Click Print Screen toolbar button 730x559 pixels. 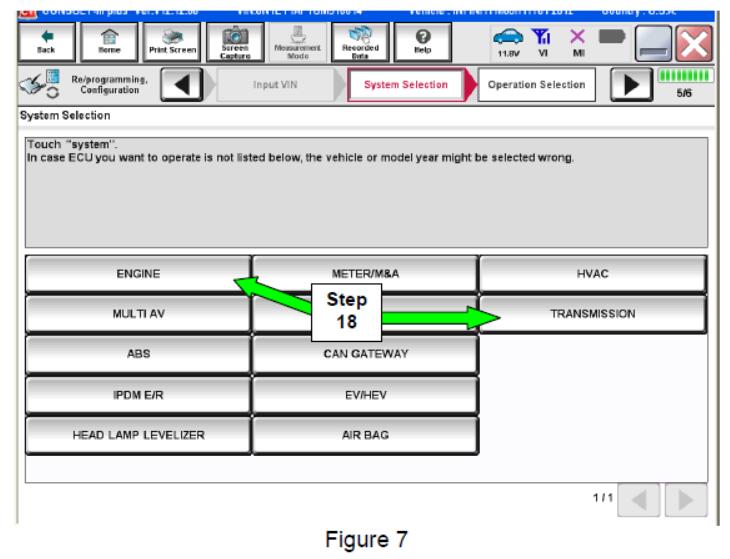click(x=172, y=42)
